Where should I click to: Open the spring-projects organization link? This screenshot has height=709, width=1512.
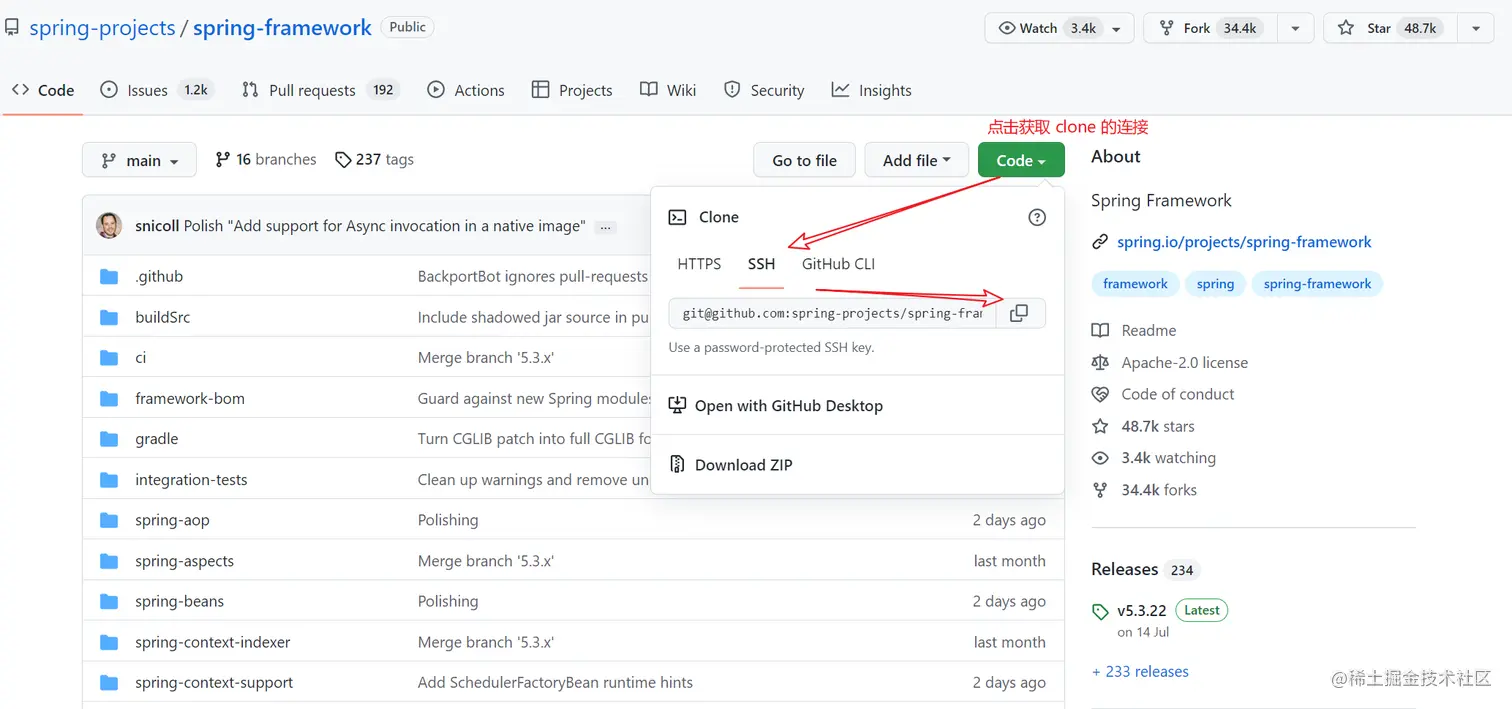coord(102,28)
